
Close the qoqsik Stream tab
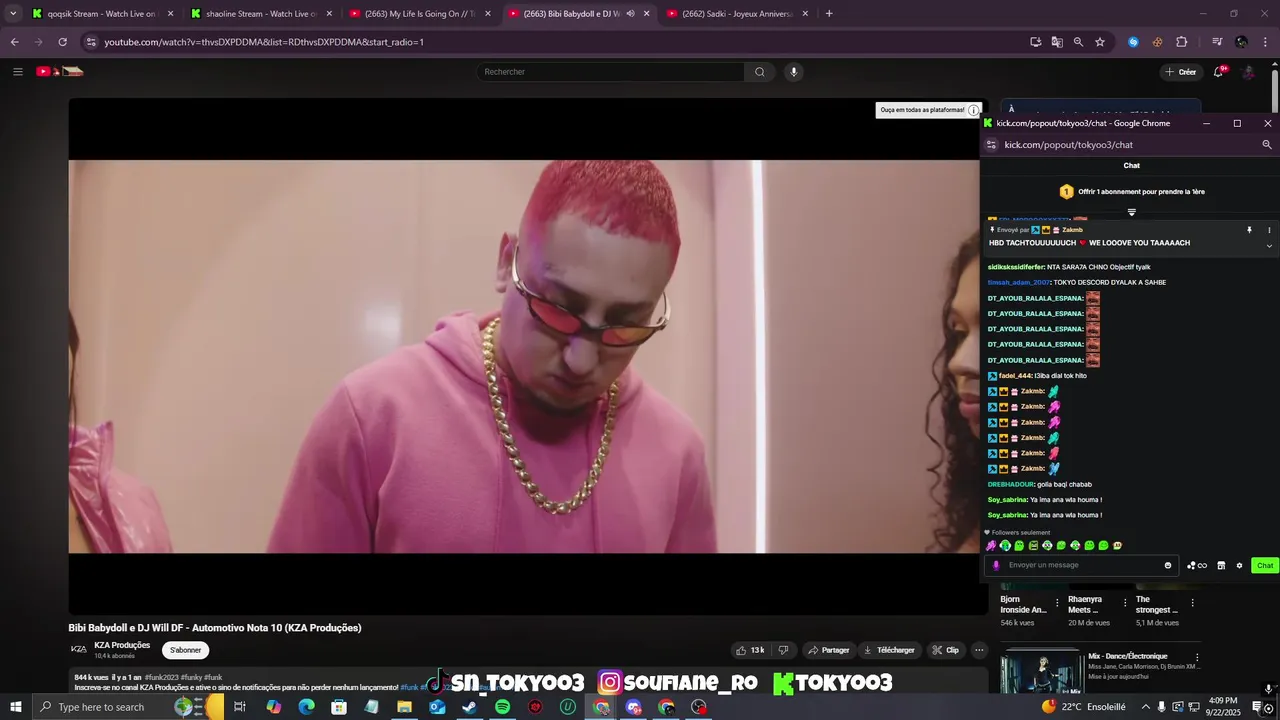(x=170, y=14)
